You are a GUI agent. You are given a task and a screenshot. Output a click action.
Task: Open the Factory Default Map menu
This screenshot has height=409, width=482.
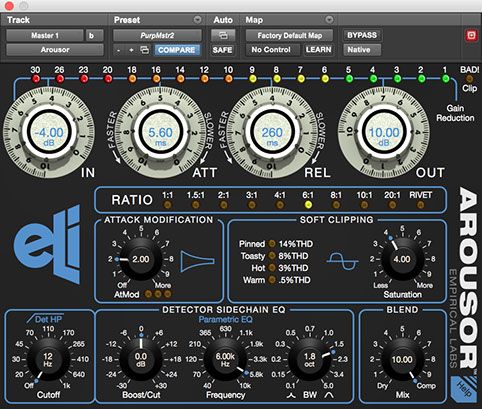289,35
